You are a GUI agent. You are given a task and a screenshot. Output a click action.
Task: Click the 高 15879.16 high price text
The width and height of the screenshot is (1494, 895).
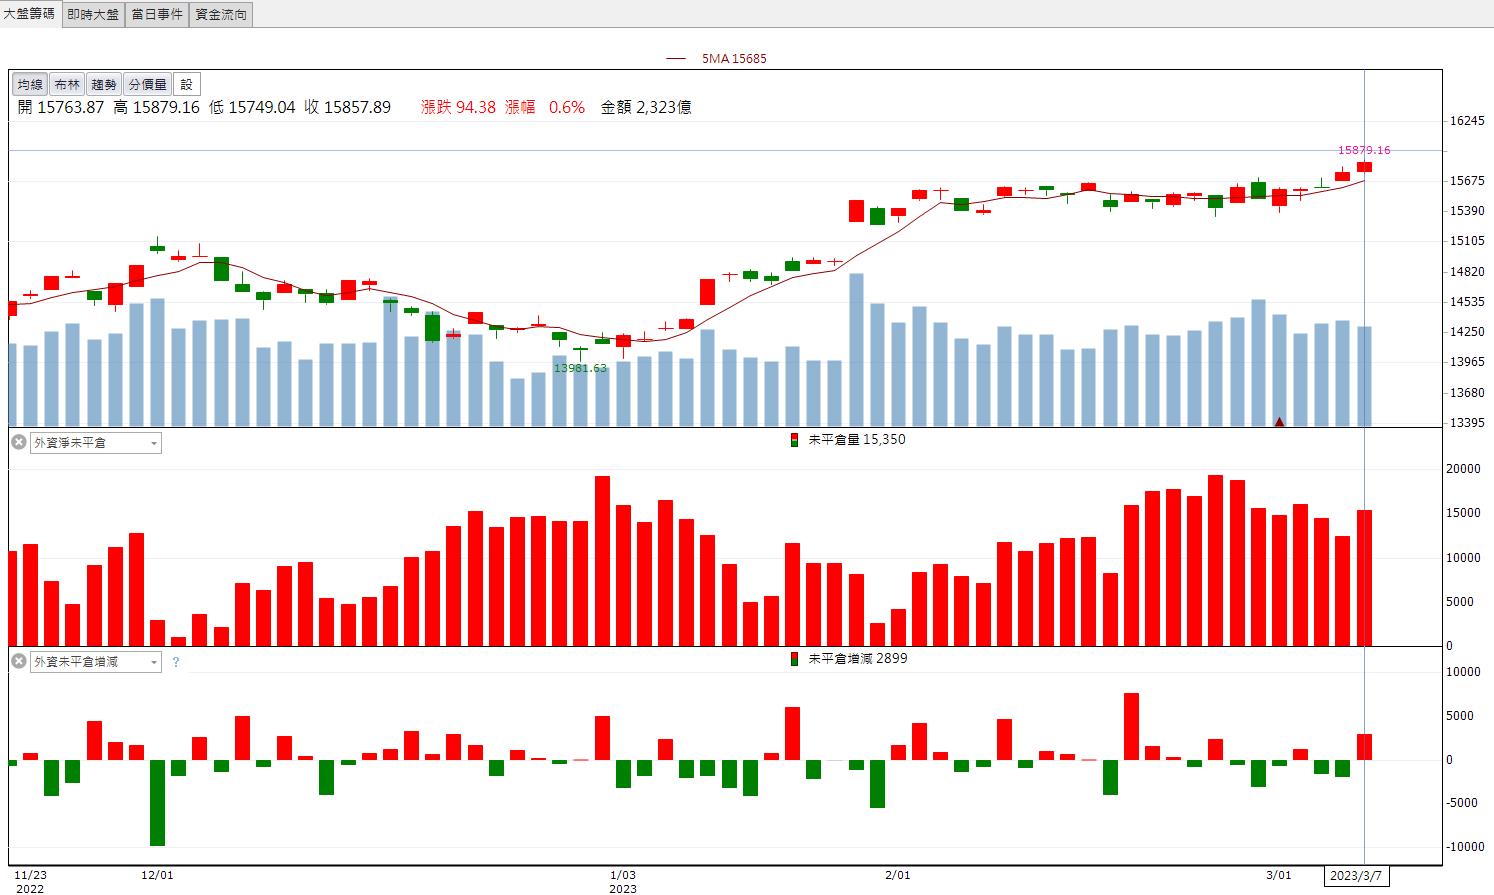click(156, 107)
